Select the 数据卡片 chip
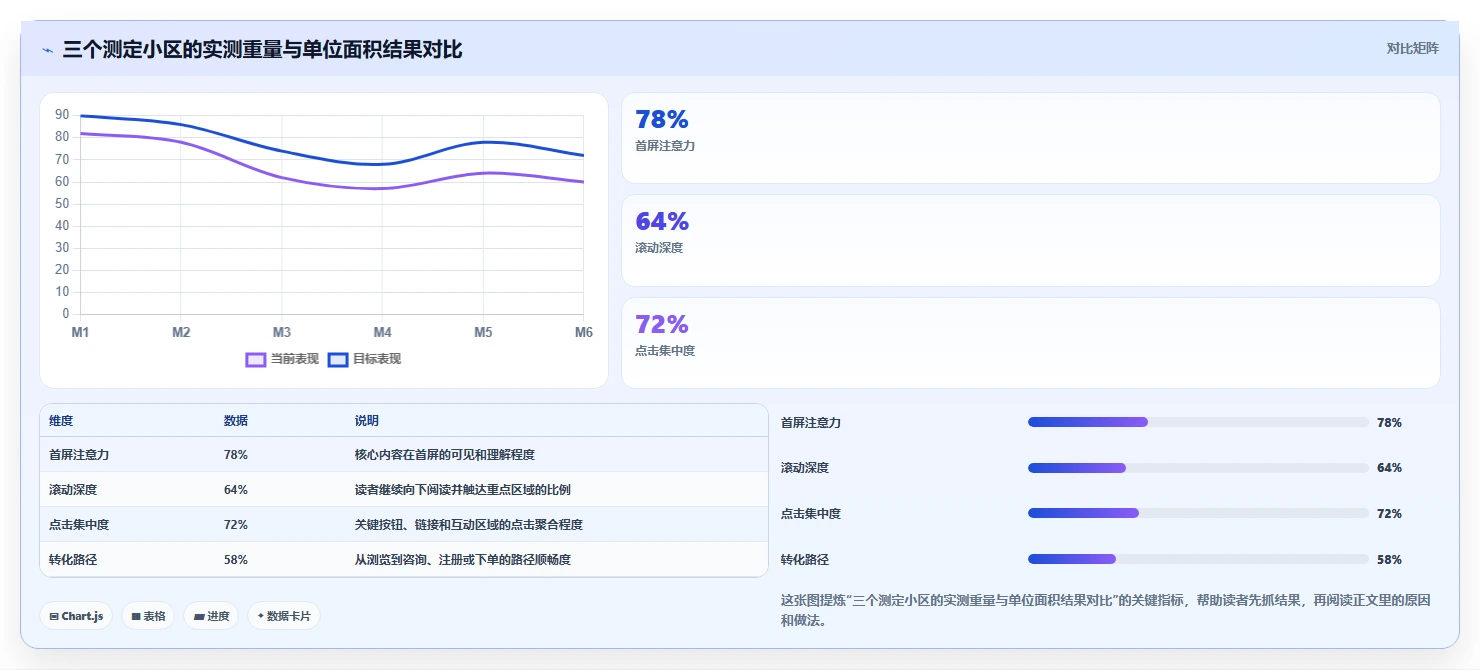Image resolution: width=1480 pixels, height=670 pixels. [284, 616]
